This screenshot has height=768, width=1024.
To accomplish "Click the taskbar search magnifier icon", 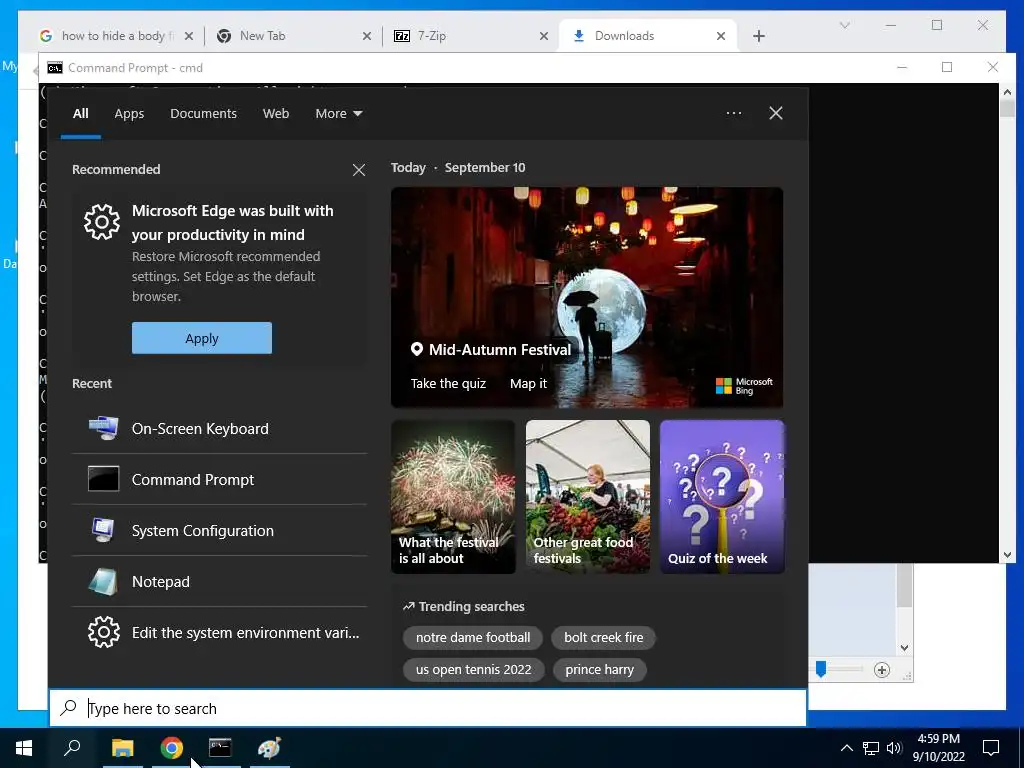I will click(72, 747).
